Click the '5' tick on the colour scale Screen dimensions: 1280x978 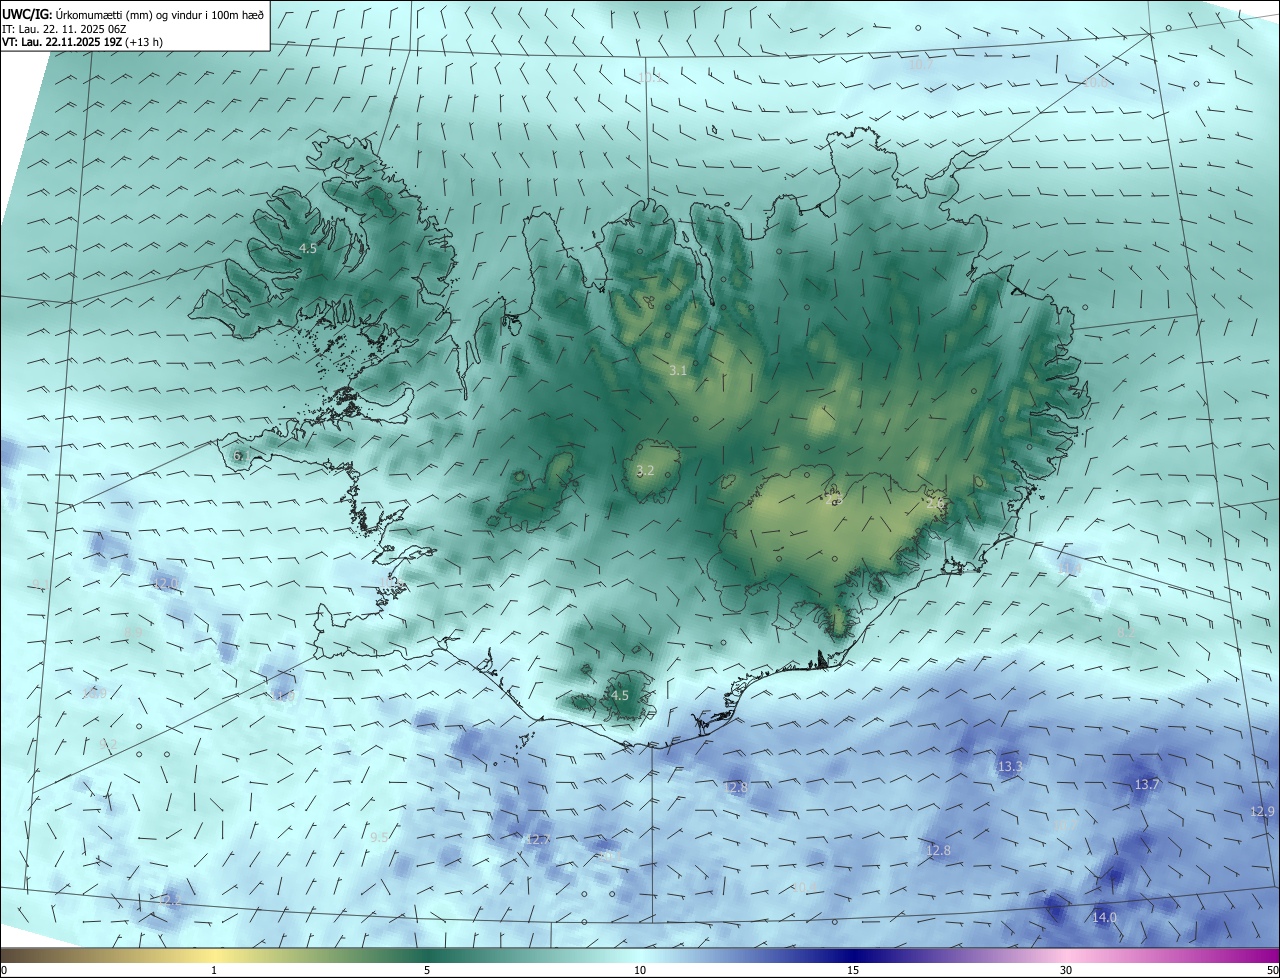(x=427, y=970)
